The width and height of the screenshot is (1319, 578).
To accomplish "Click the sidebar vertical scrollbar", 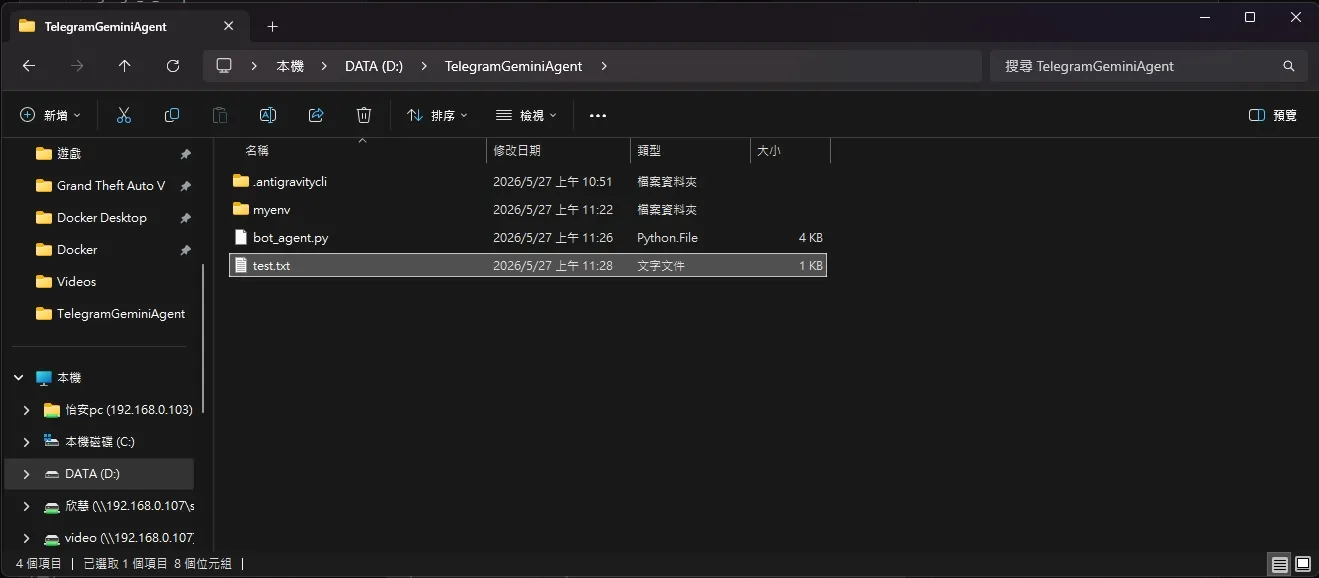I will pyautogui.click(x=204, y=338).
